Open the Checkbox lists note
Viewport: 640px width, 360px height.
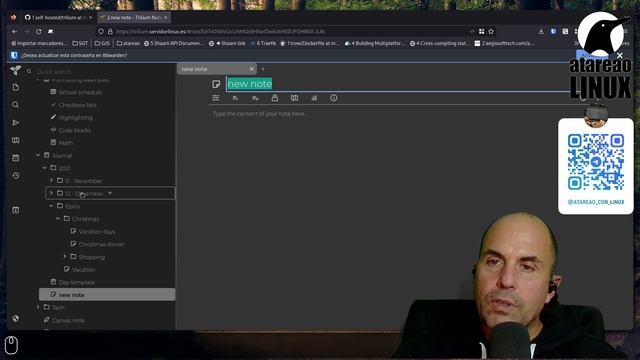coord(78,105)
